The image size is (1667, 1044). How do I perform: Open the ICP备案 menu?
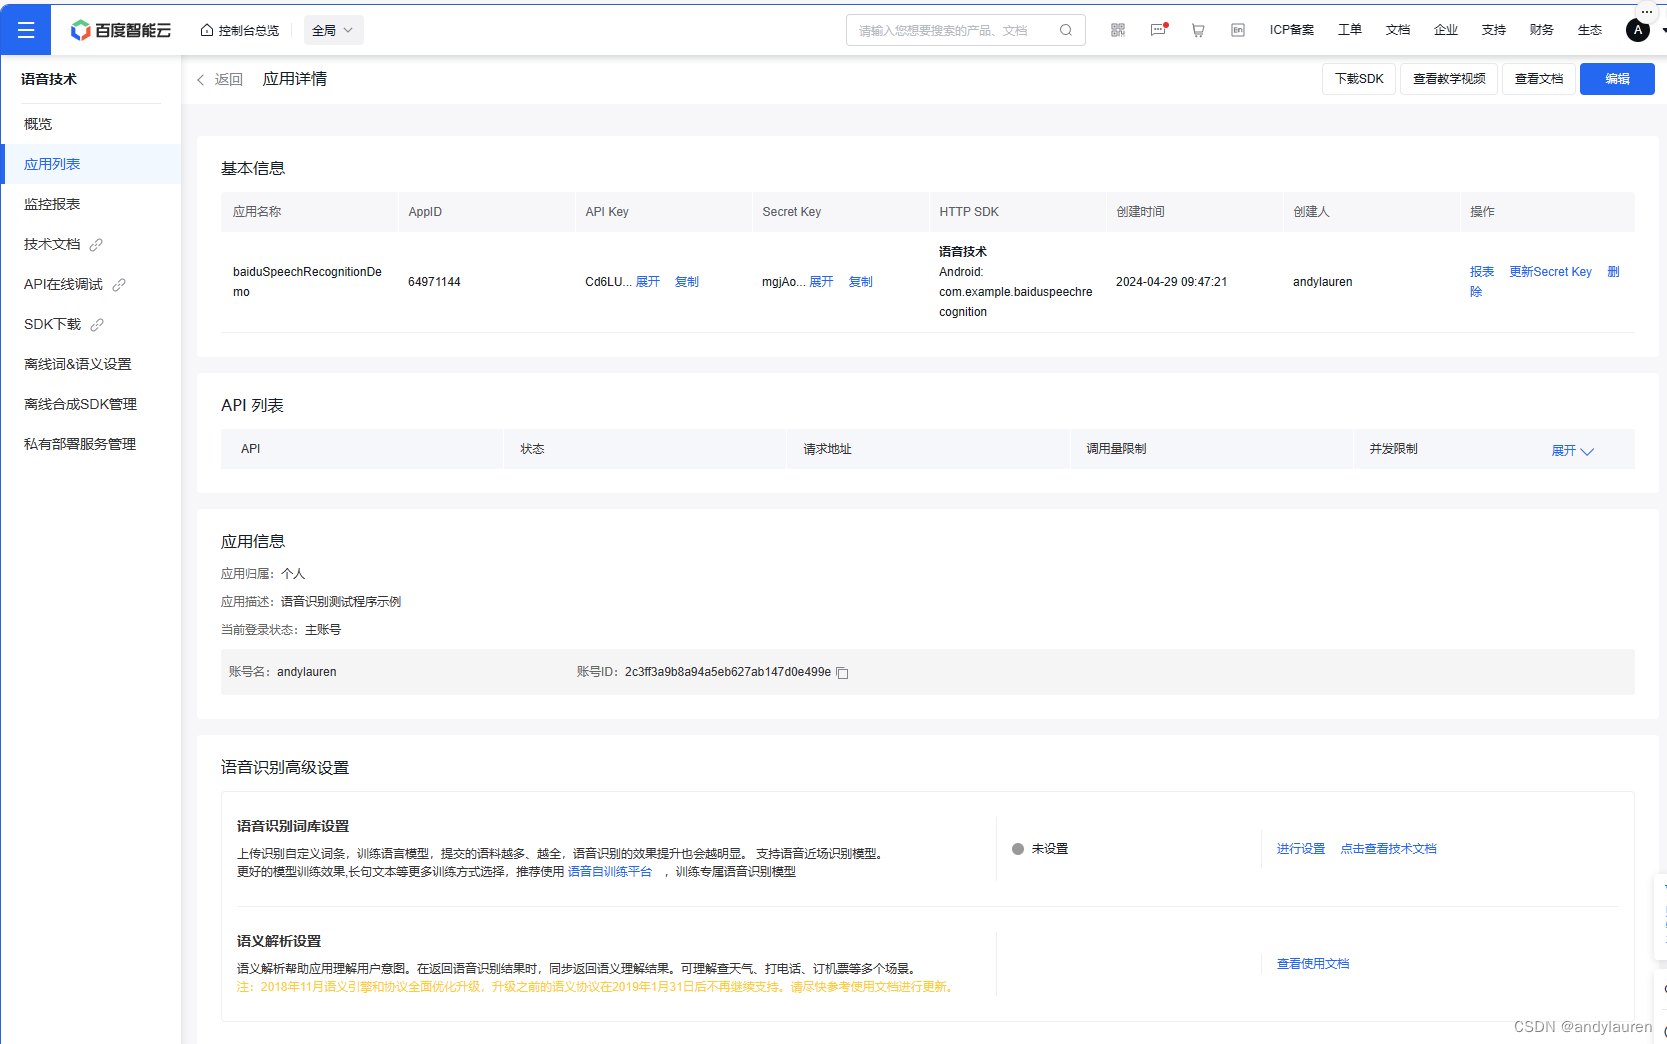coord(1292,30)
